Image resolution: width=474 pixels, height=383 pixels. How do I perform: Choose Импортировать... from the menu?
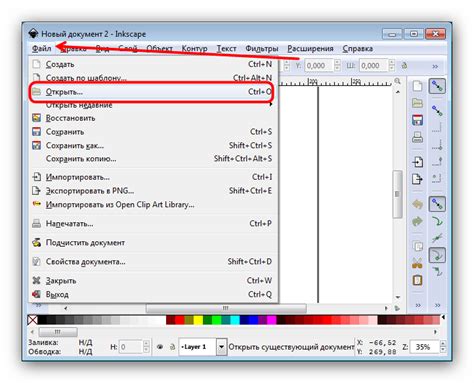coord(154,177)
